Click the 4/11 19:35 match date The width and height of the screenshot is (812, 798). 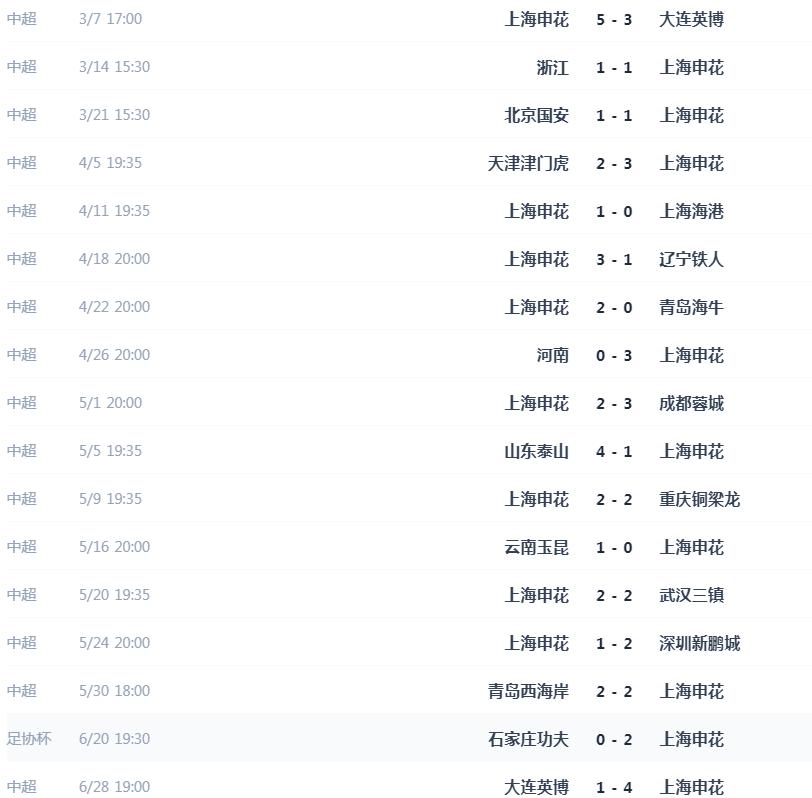coord(114,211)
